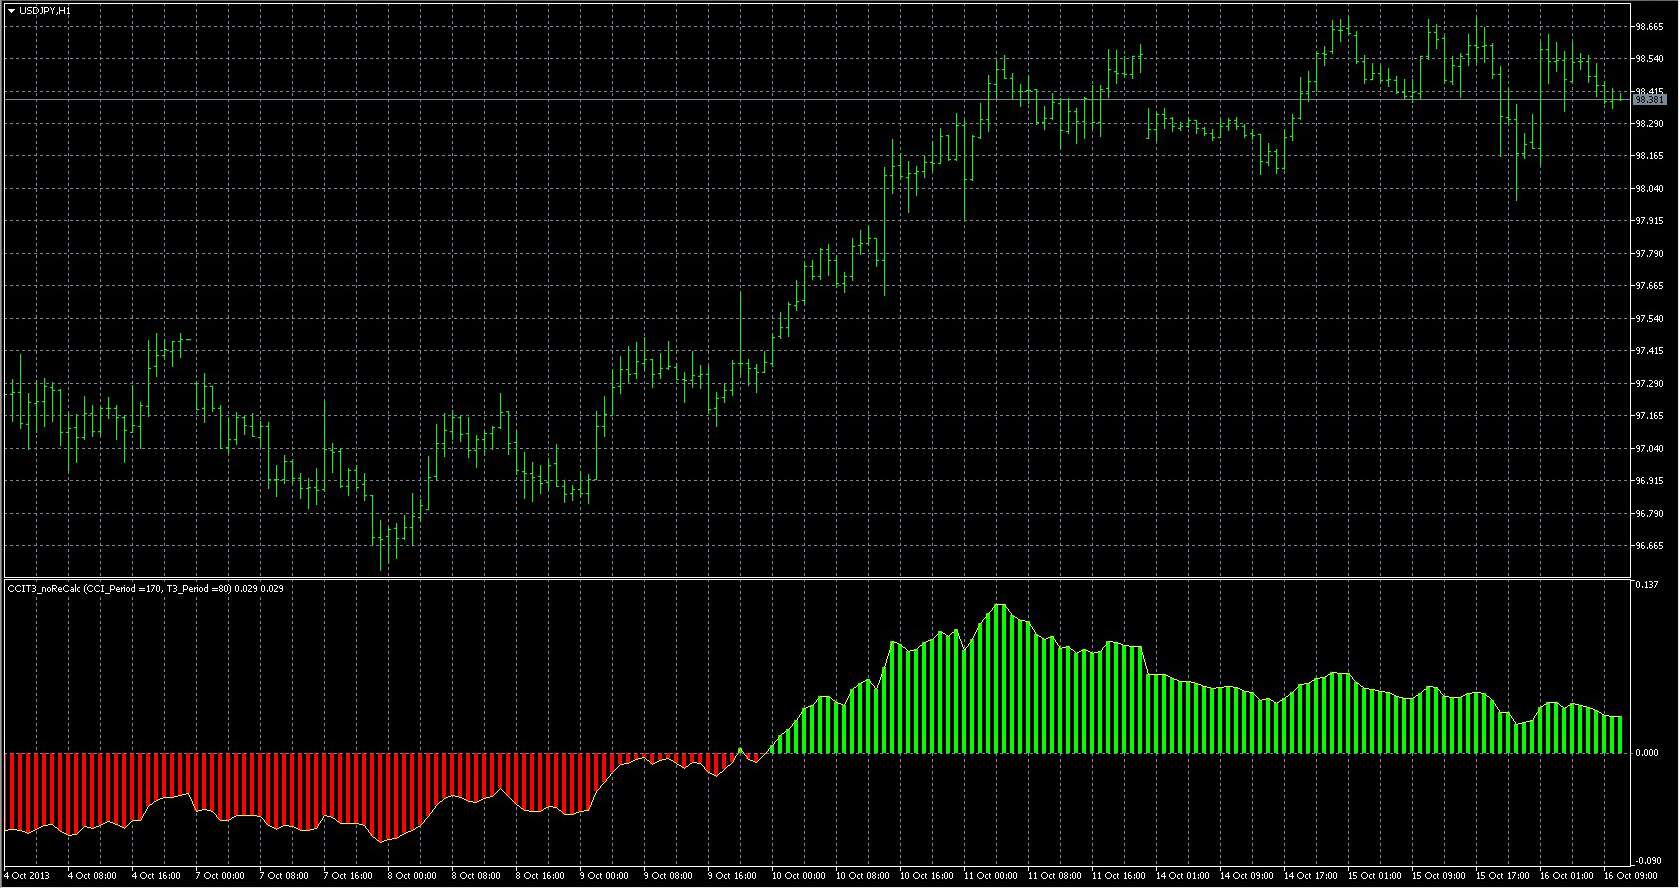Screen dimensions: 1680x888
Task: Click the 97.790 price axis label
Action: pyautogui.click(x=1649, y=254)
